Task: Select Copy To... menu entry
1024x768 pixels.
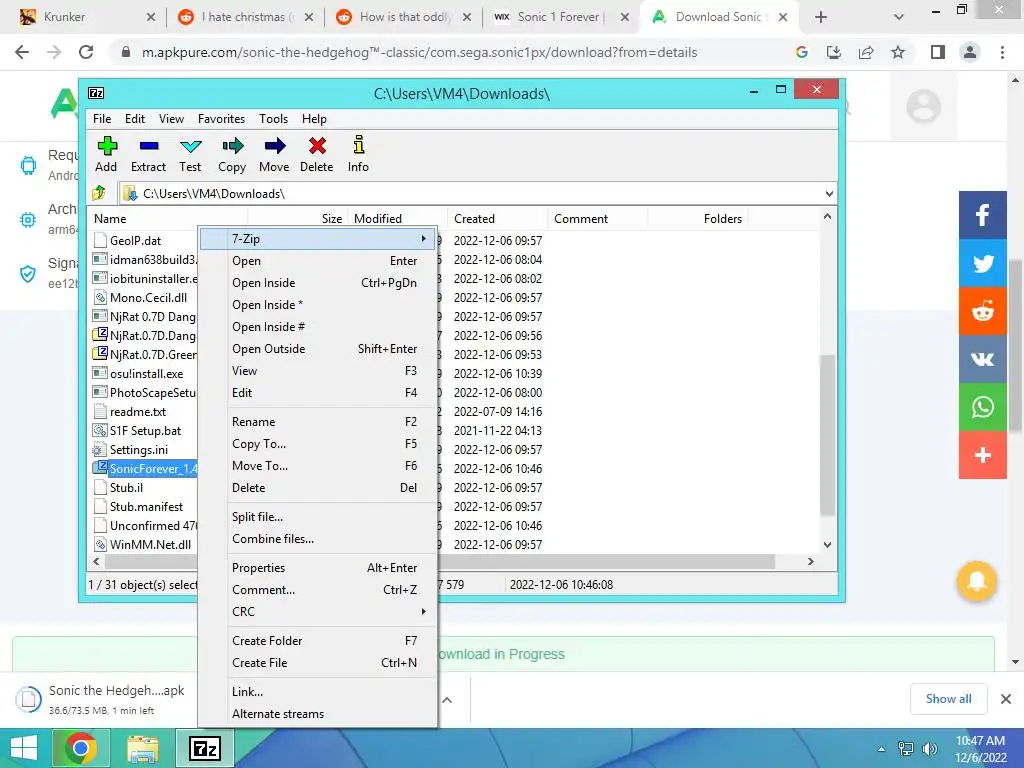Action: [x=318, y=444]
